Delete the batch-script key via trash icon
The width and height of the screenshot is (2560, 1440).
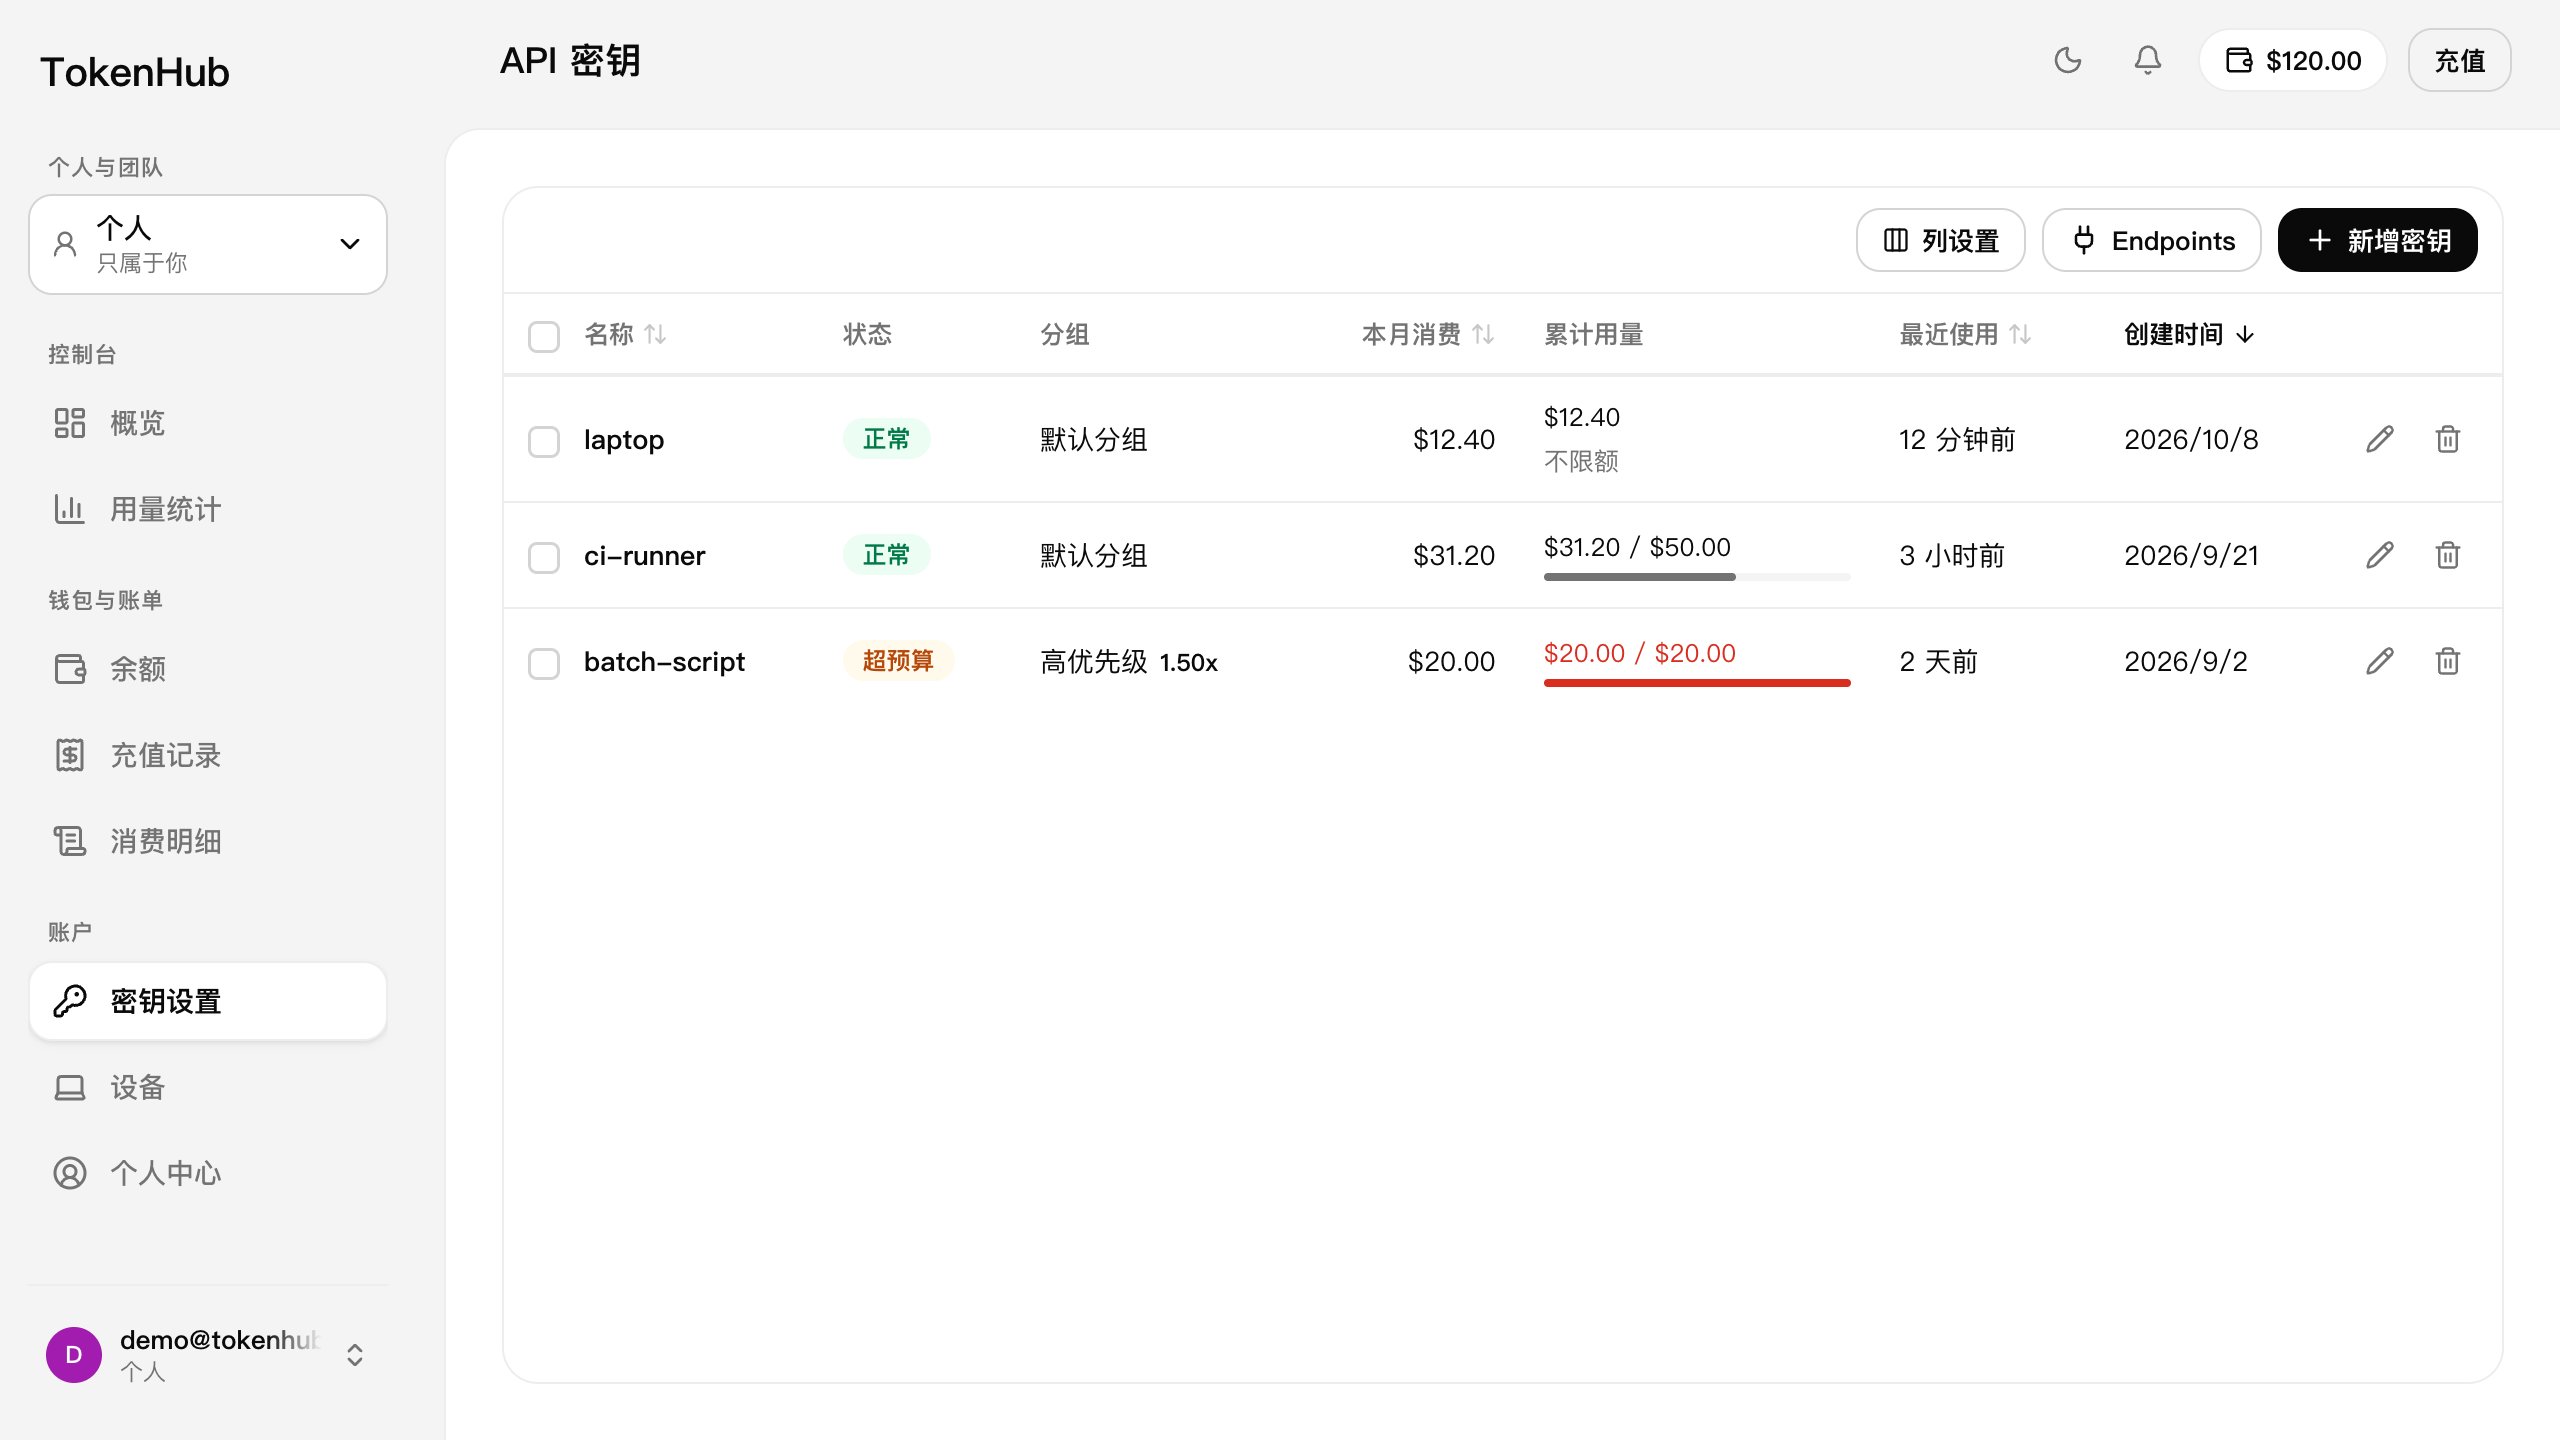tap(2447, 661)
